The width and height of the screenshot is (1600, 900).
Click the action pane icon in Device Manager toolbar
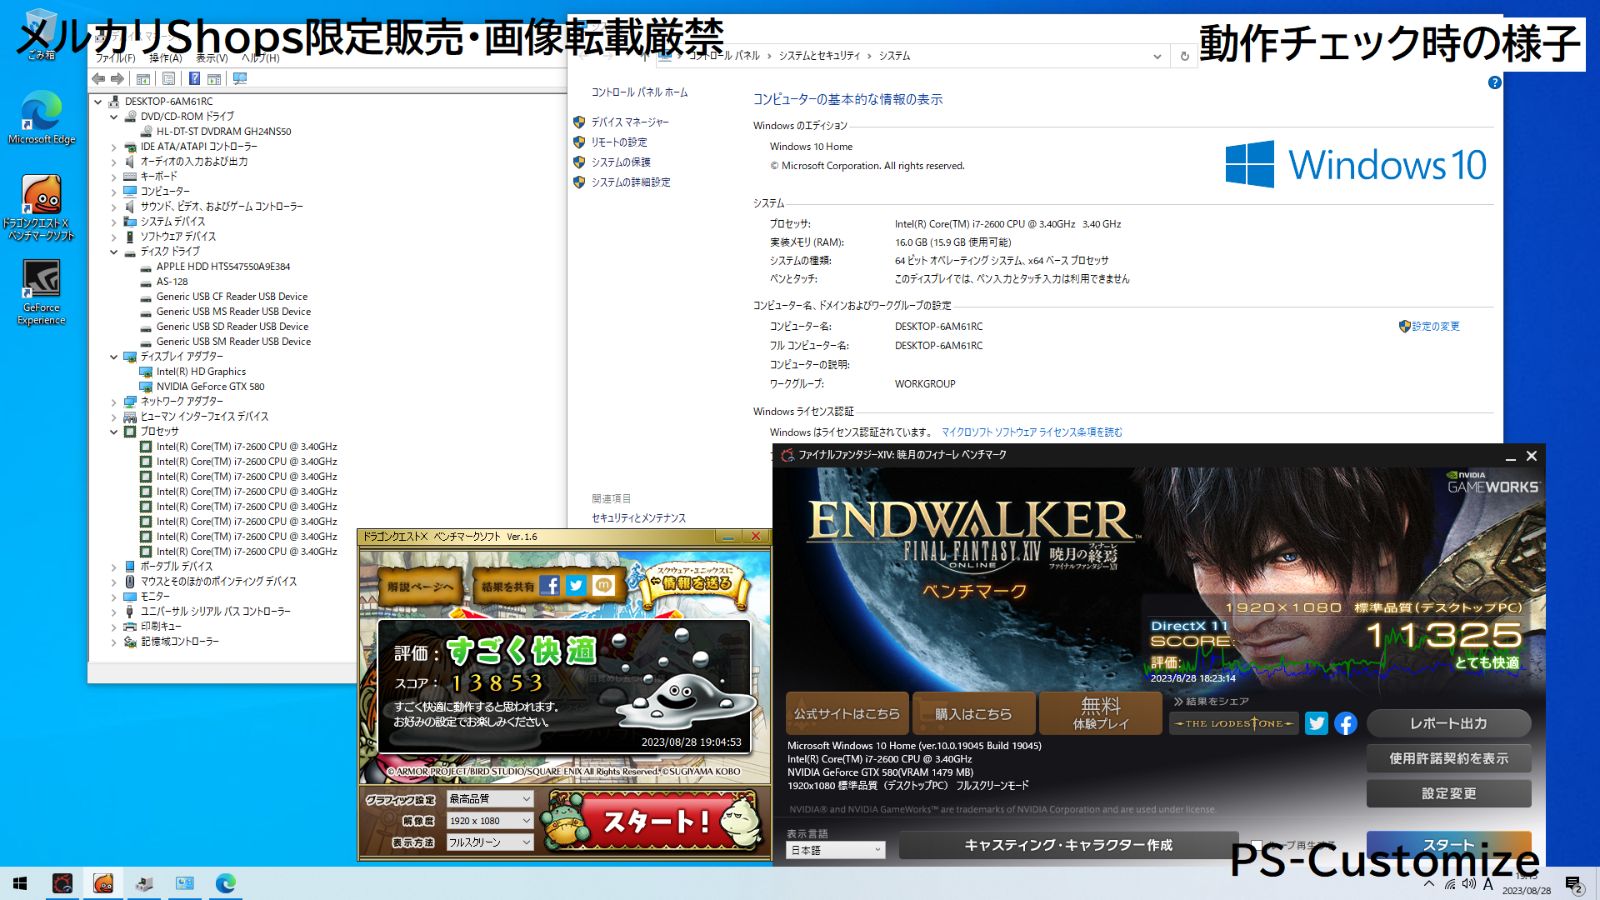click(214, 79)
